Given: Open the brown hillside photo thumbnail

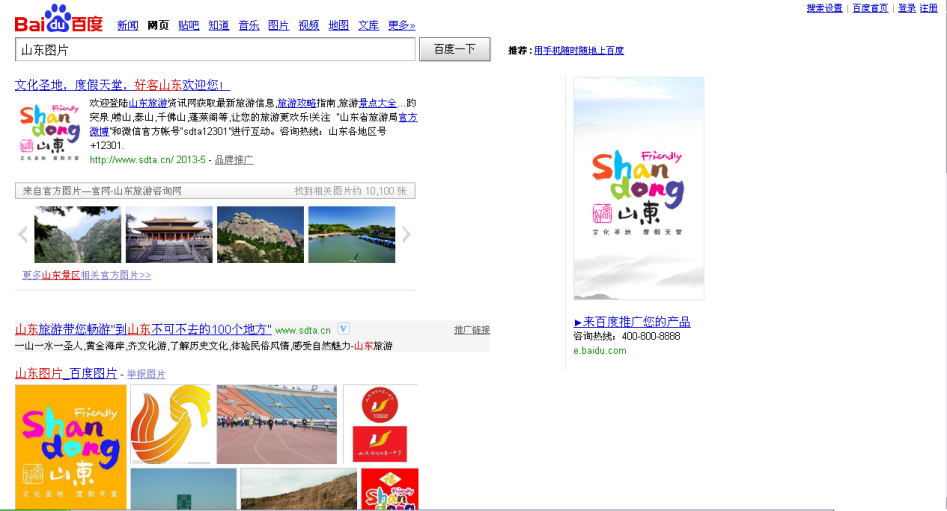Looking at the screenshot, I should pyautogui.click(x=299, y=489).
